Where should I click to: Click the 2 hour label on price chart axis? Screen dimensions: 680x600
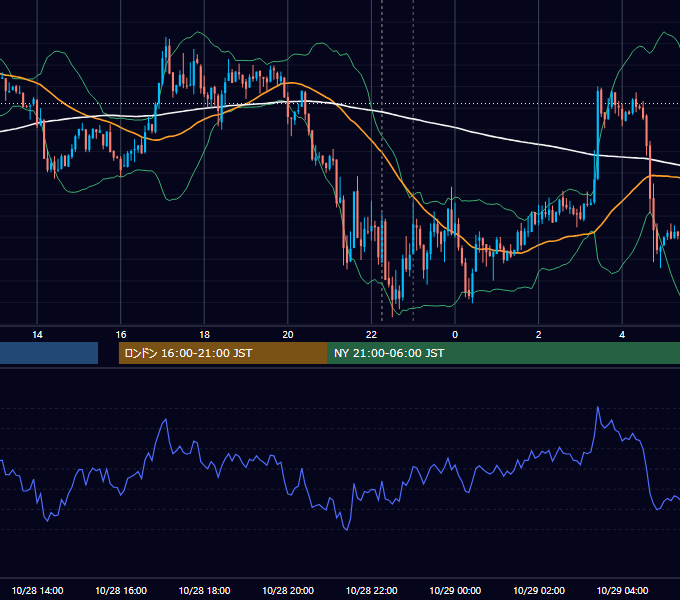pyautogui.click(x=539, y=335)
